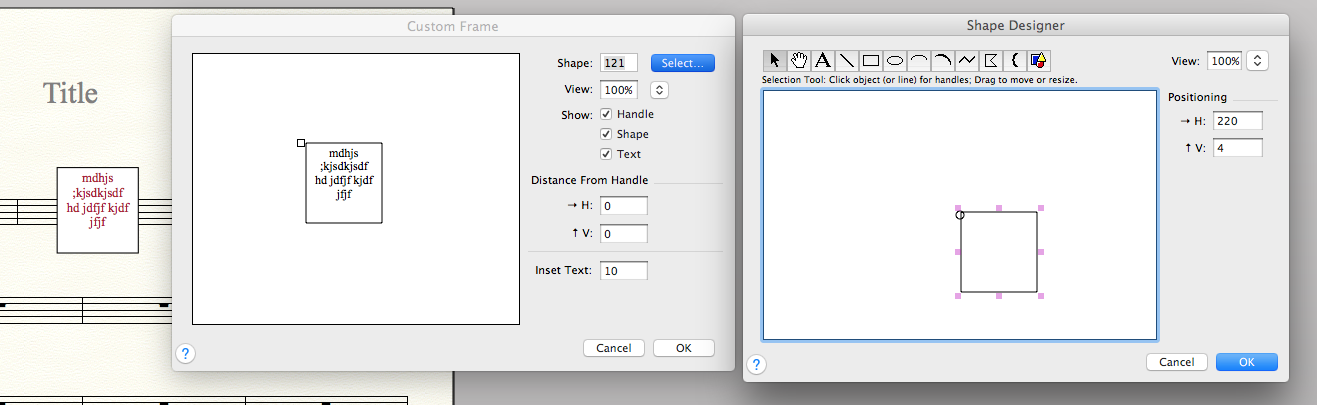Uncheck the Handle checkbox
The width and height of the screenshot is (1317, 405).
tap(606, 114)
